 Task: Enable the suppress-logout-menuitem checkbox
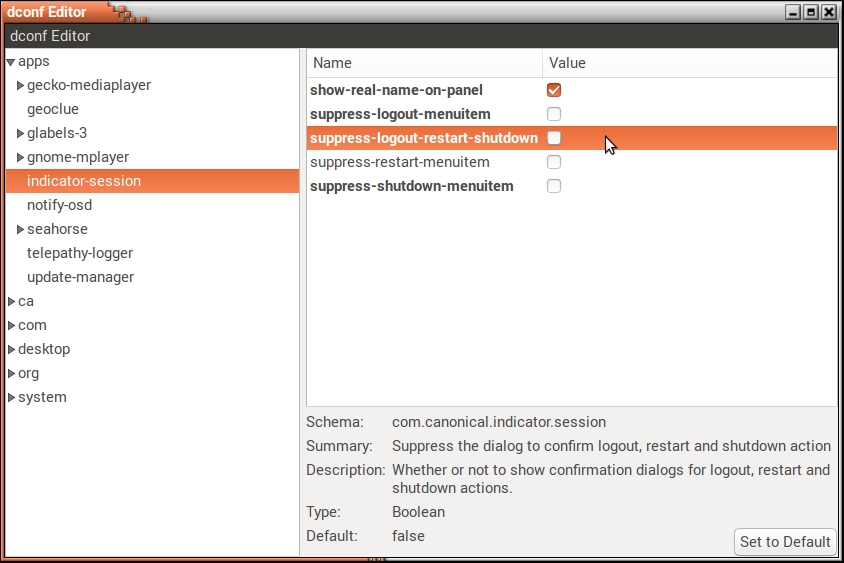tap(554, 114)
